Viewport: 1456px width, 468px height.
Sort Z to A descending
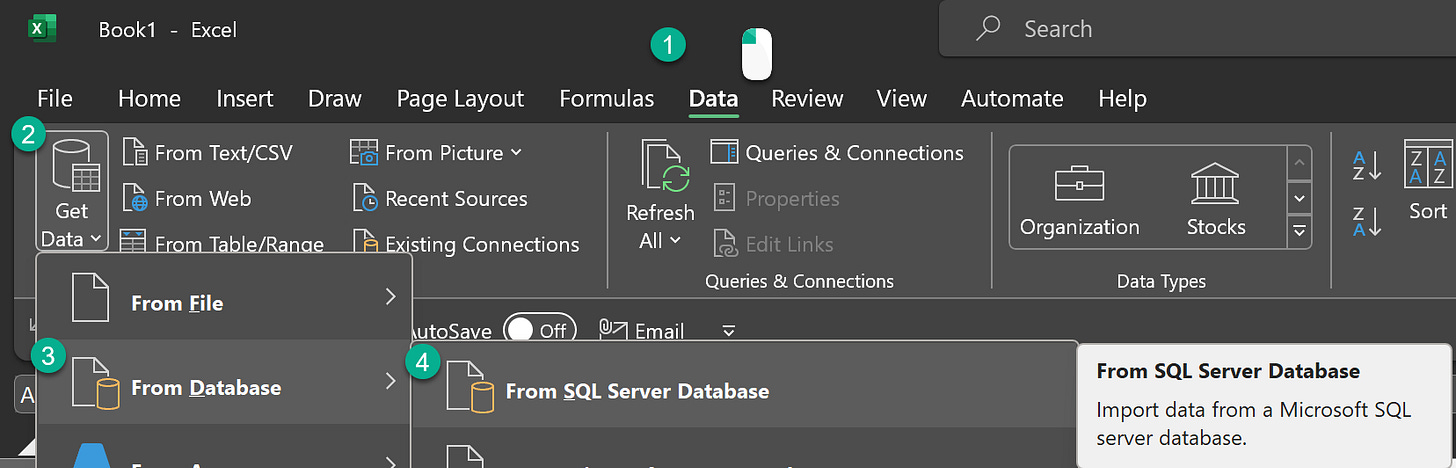coord(1367,221)
